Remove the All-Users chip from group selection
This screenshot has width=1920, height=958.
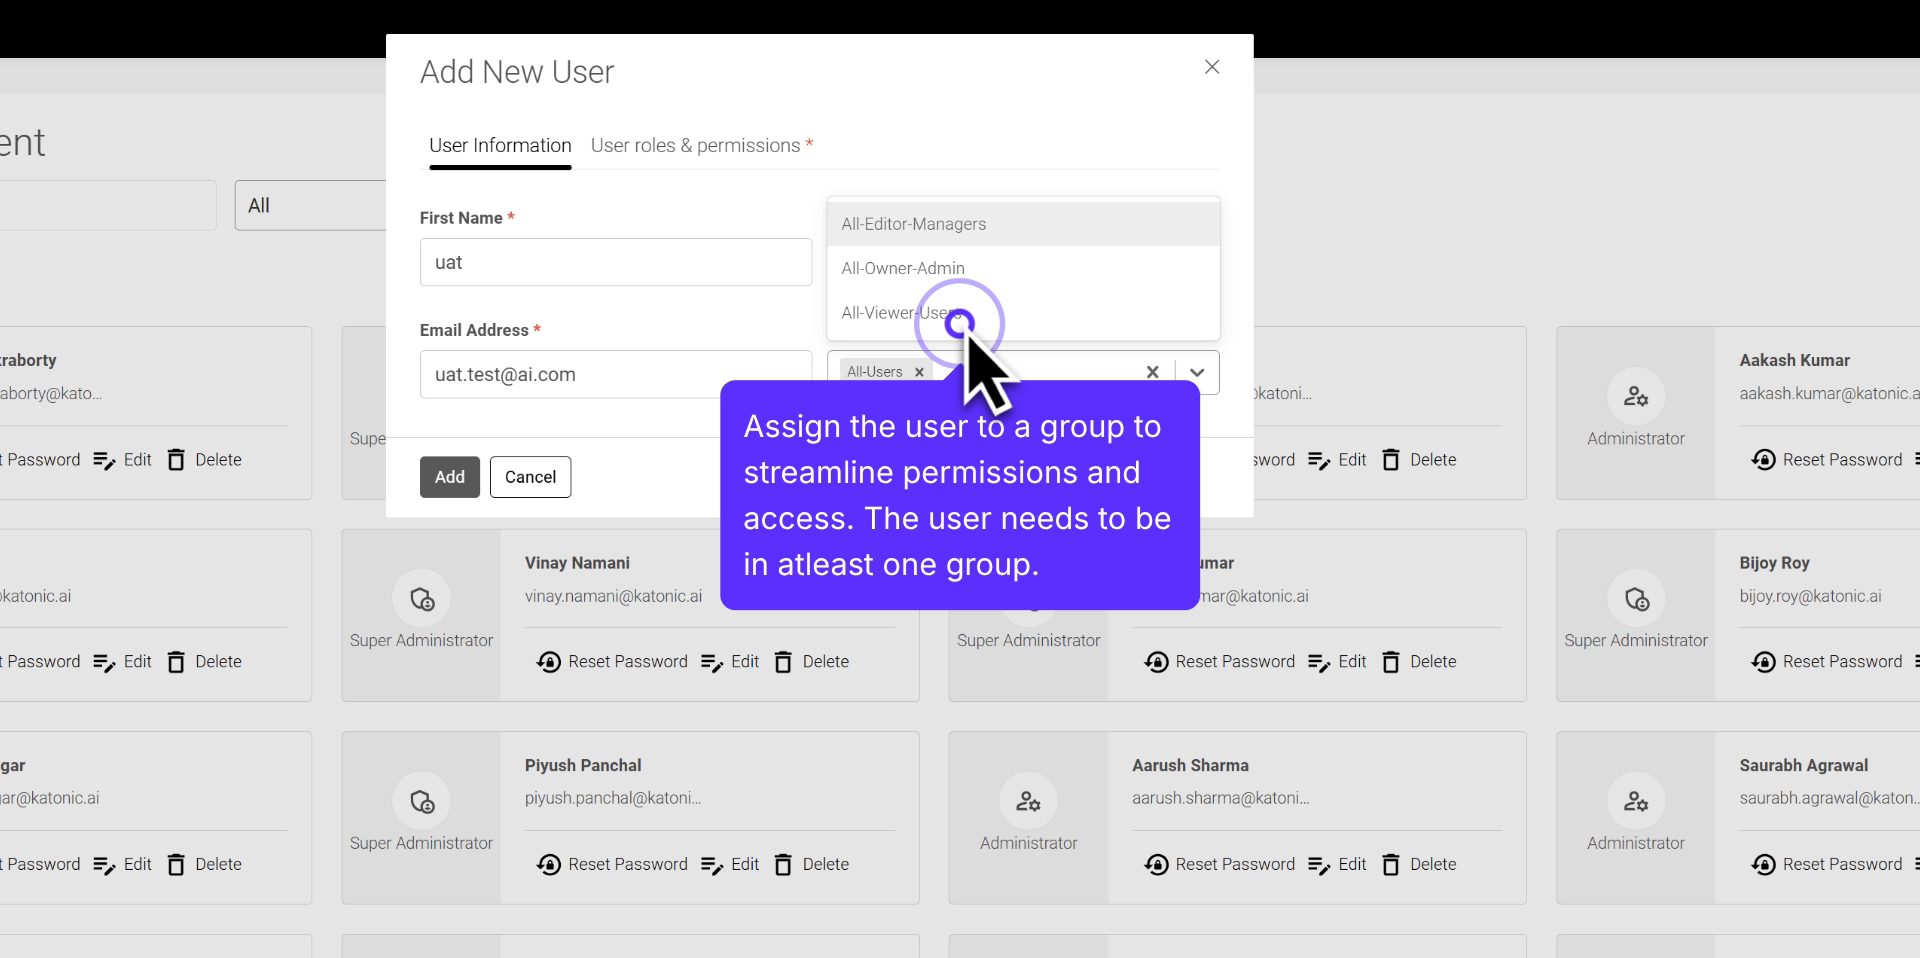(x=917, y=372)
